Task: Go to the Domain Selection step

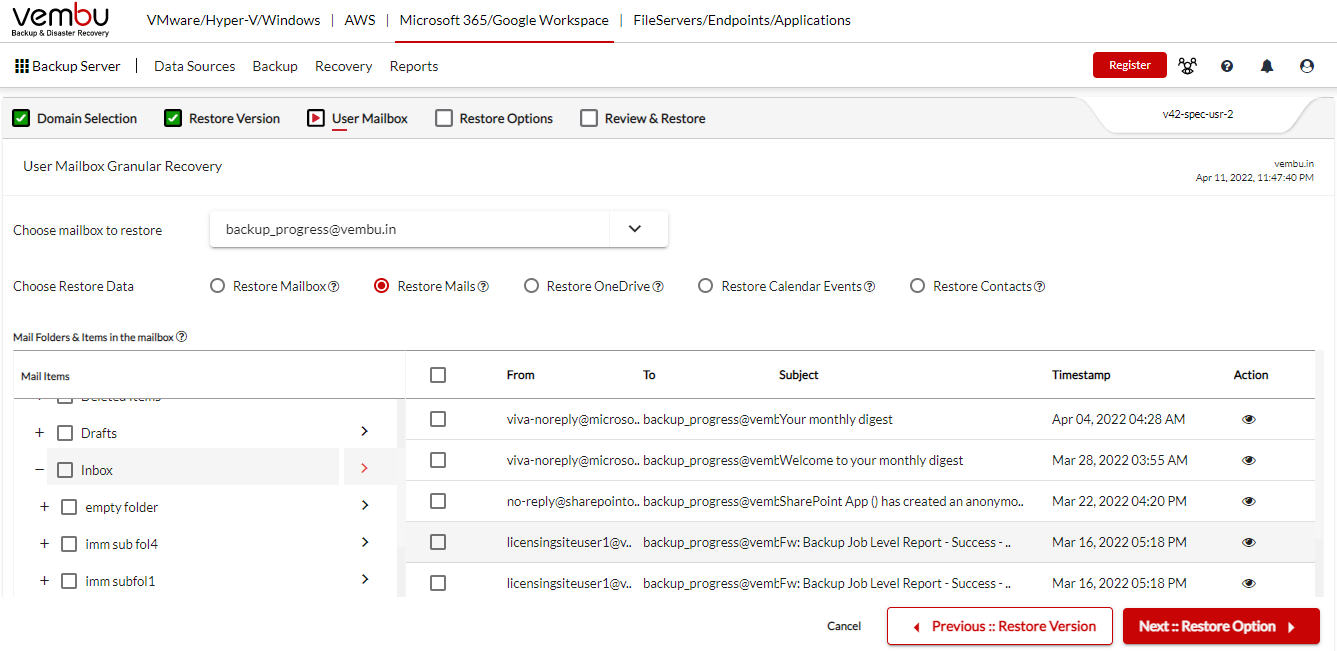Action: [x=75, y=118]
